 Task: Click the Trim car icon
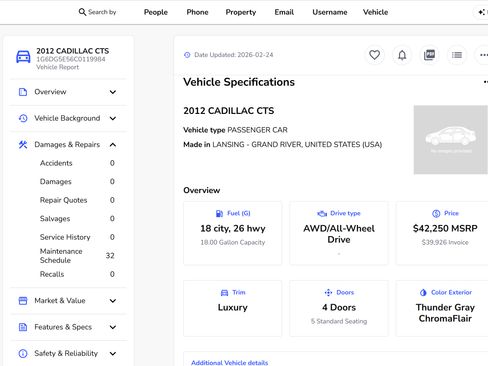click(x=224, y=293)
